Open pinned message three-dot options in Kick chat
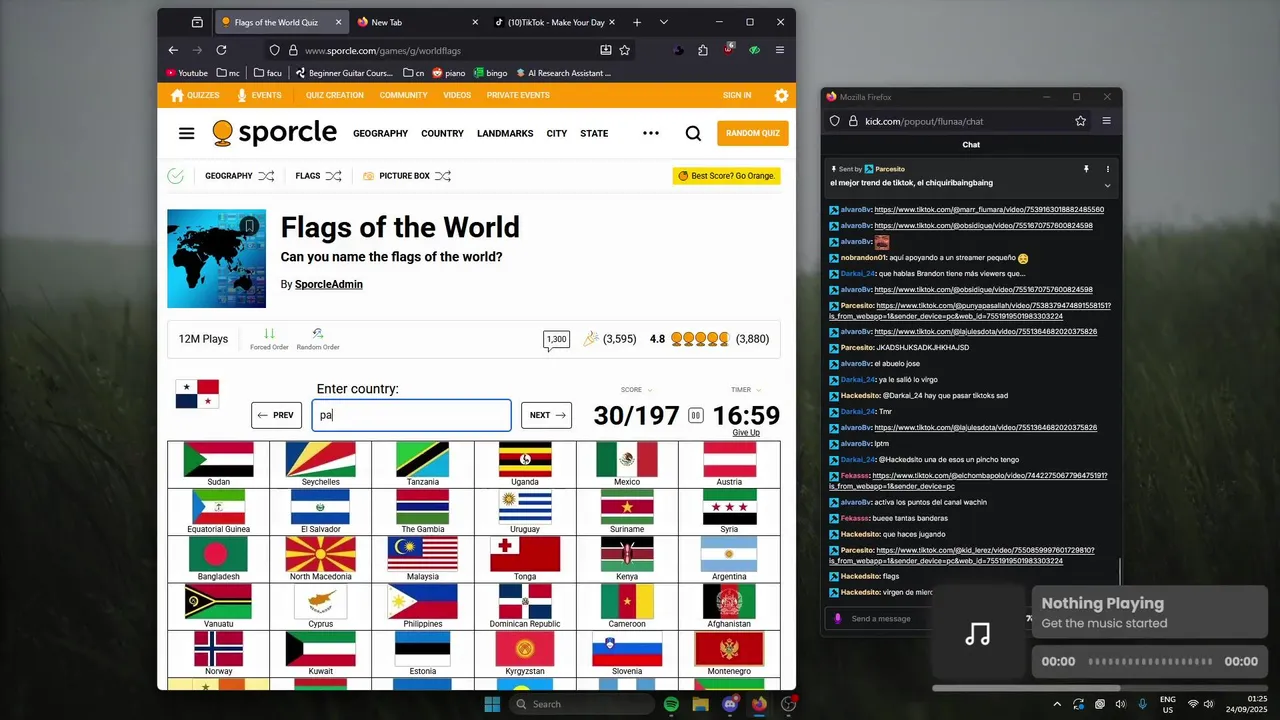 click(x=1107, y=169)
